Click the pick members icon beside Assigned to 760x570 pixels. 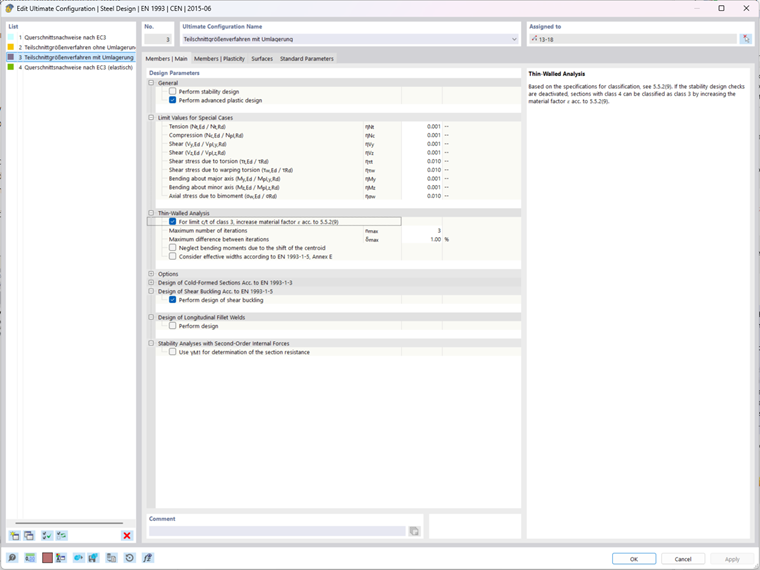[x=745, y=39]
